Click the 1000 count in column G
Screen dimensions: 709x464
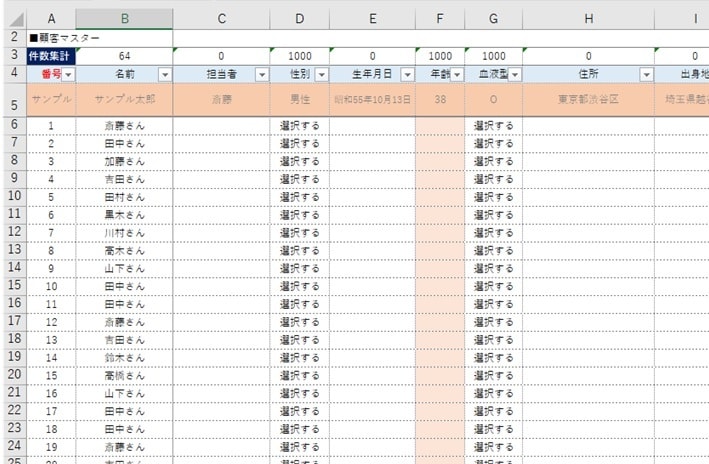(493, 56)
